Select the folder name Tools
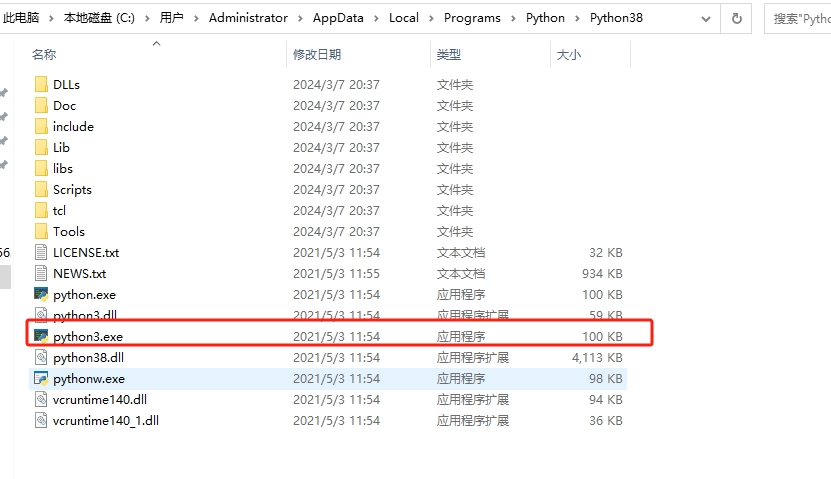This screenshot has height=479, width=831. [x=69, y=232]
